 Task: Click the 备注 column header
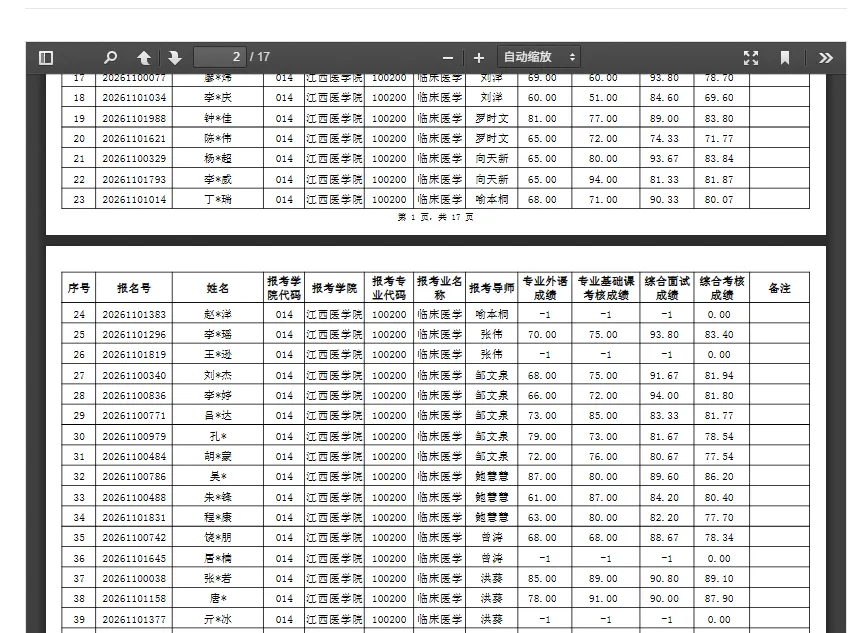pyautogui.click(x=779, y=288)
